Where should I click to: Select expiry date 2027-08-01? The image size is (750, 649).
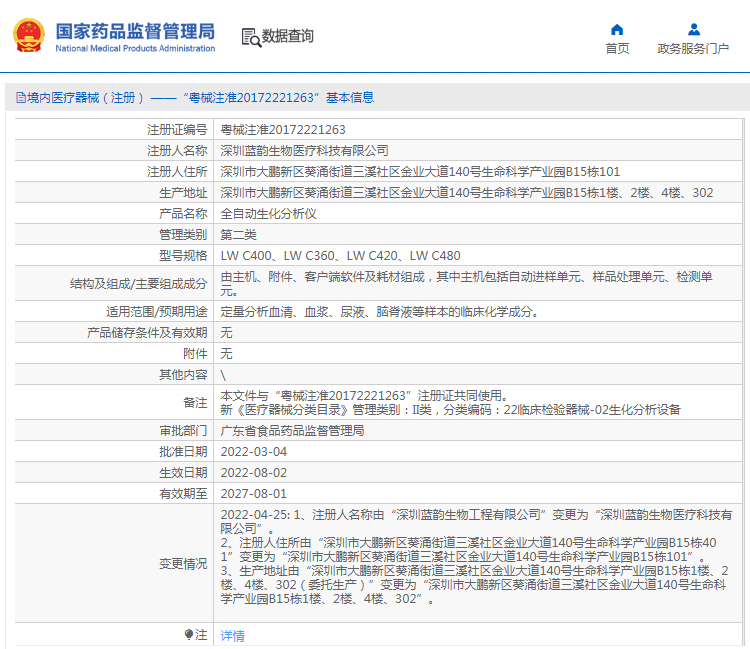[254, 494]
